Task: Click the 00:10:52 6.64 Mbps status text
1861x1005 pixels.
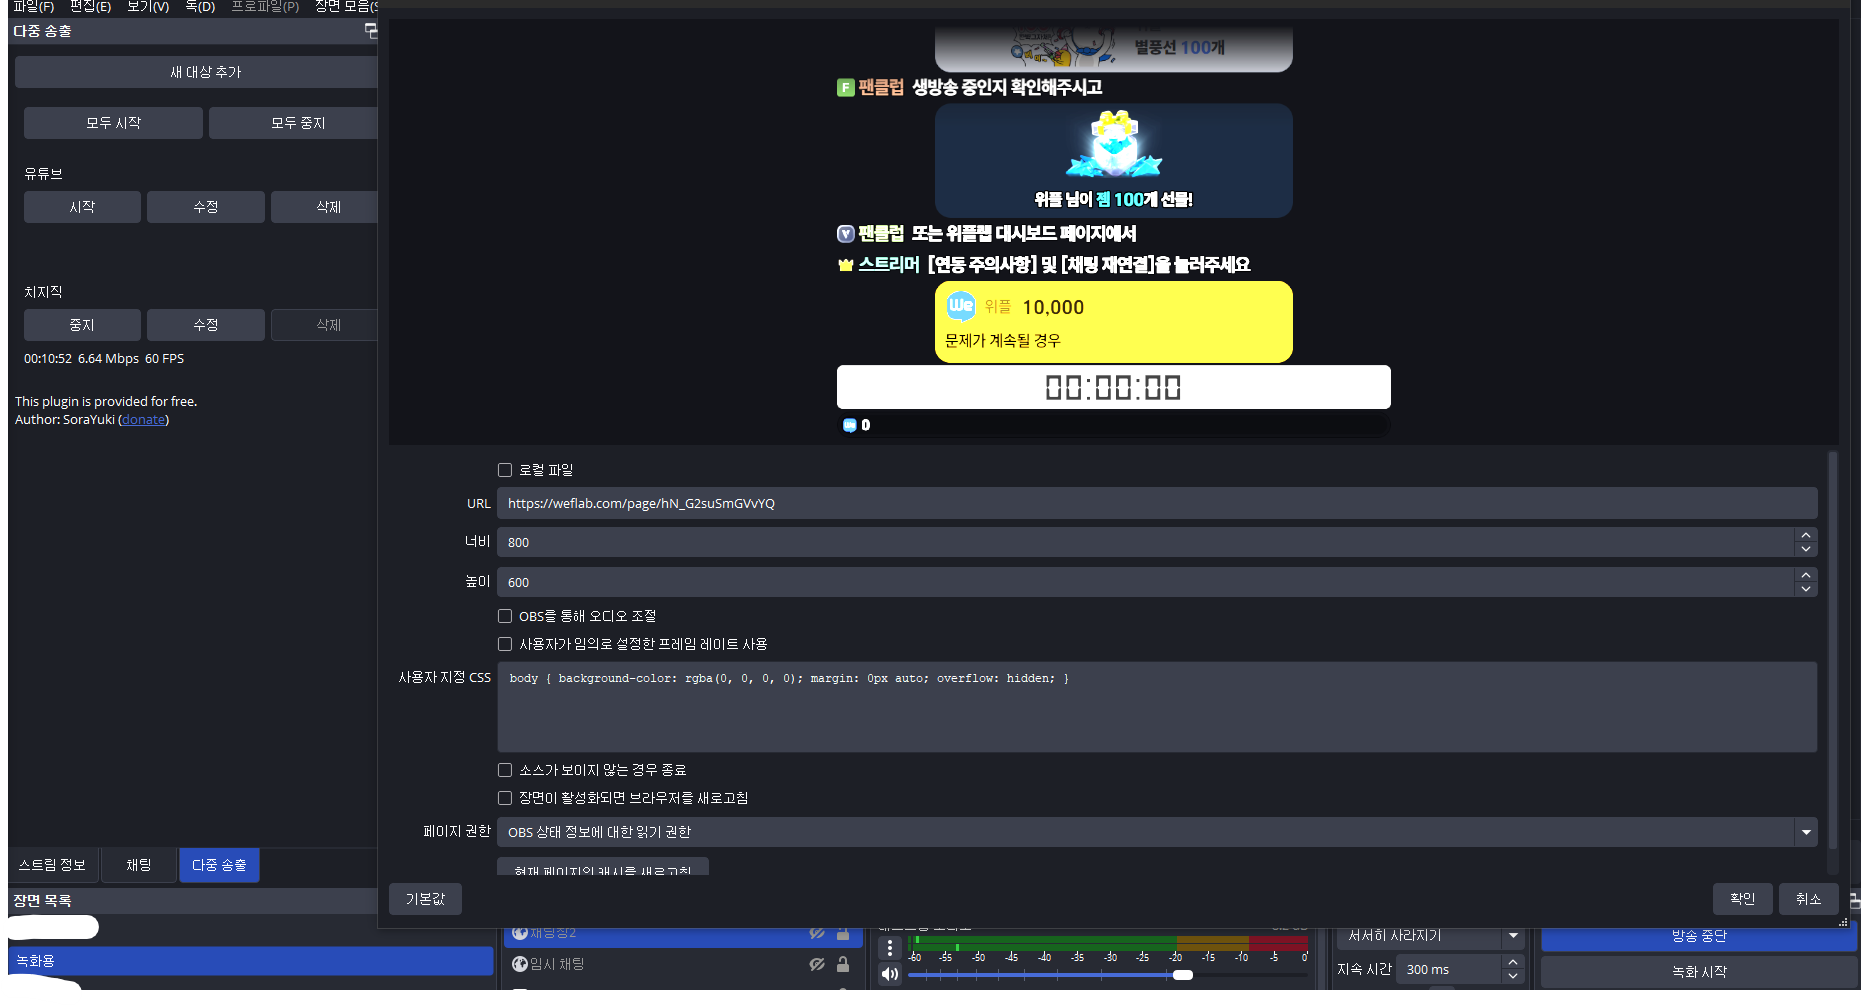Action: pyautogui.click(x=104, y=359)
